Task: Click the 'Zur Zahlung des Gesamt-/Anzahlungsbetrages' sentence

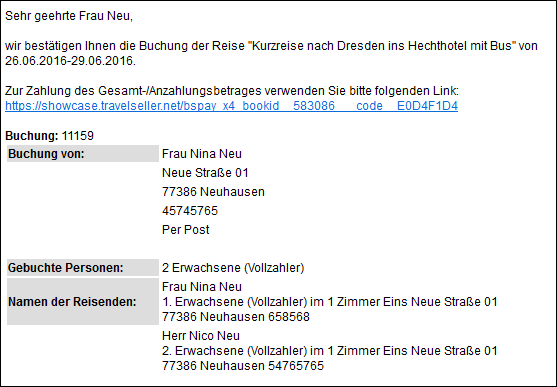Action: tap(232, 91)
